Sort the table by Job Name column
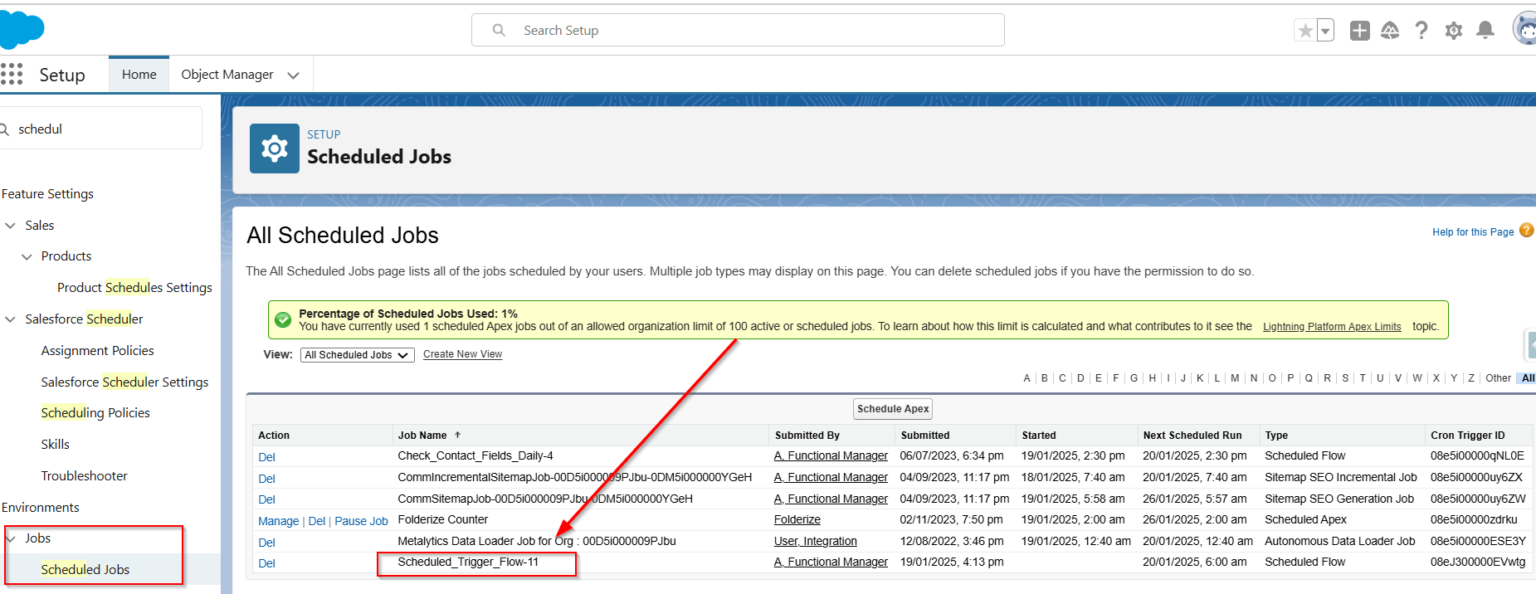 [422, 435]
